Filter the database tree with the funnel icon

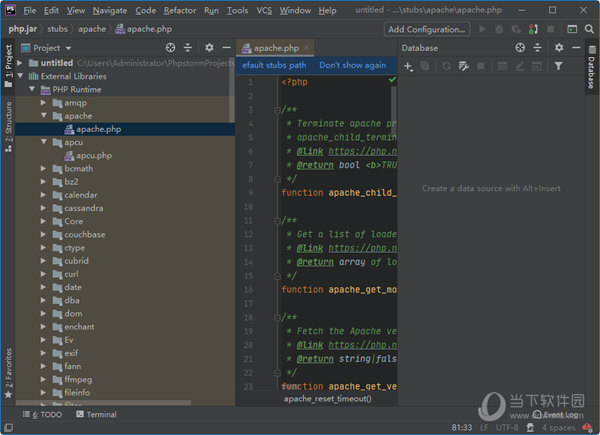pyautogui.click(x=558, y=66)
